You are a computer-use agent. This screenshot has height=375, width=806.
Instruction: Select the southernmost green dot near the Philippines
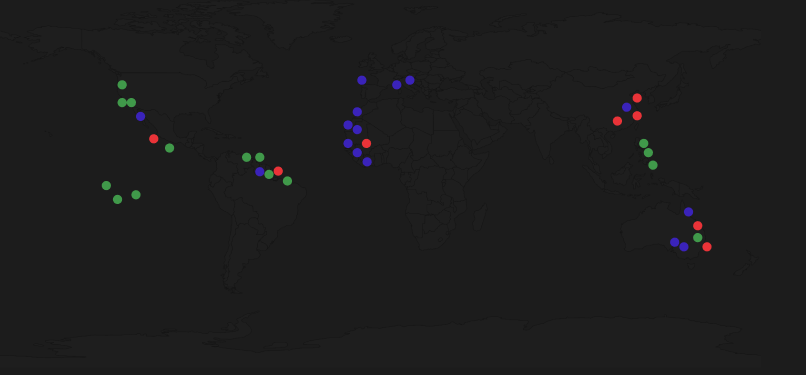(x=653, y=165)
